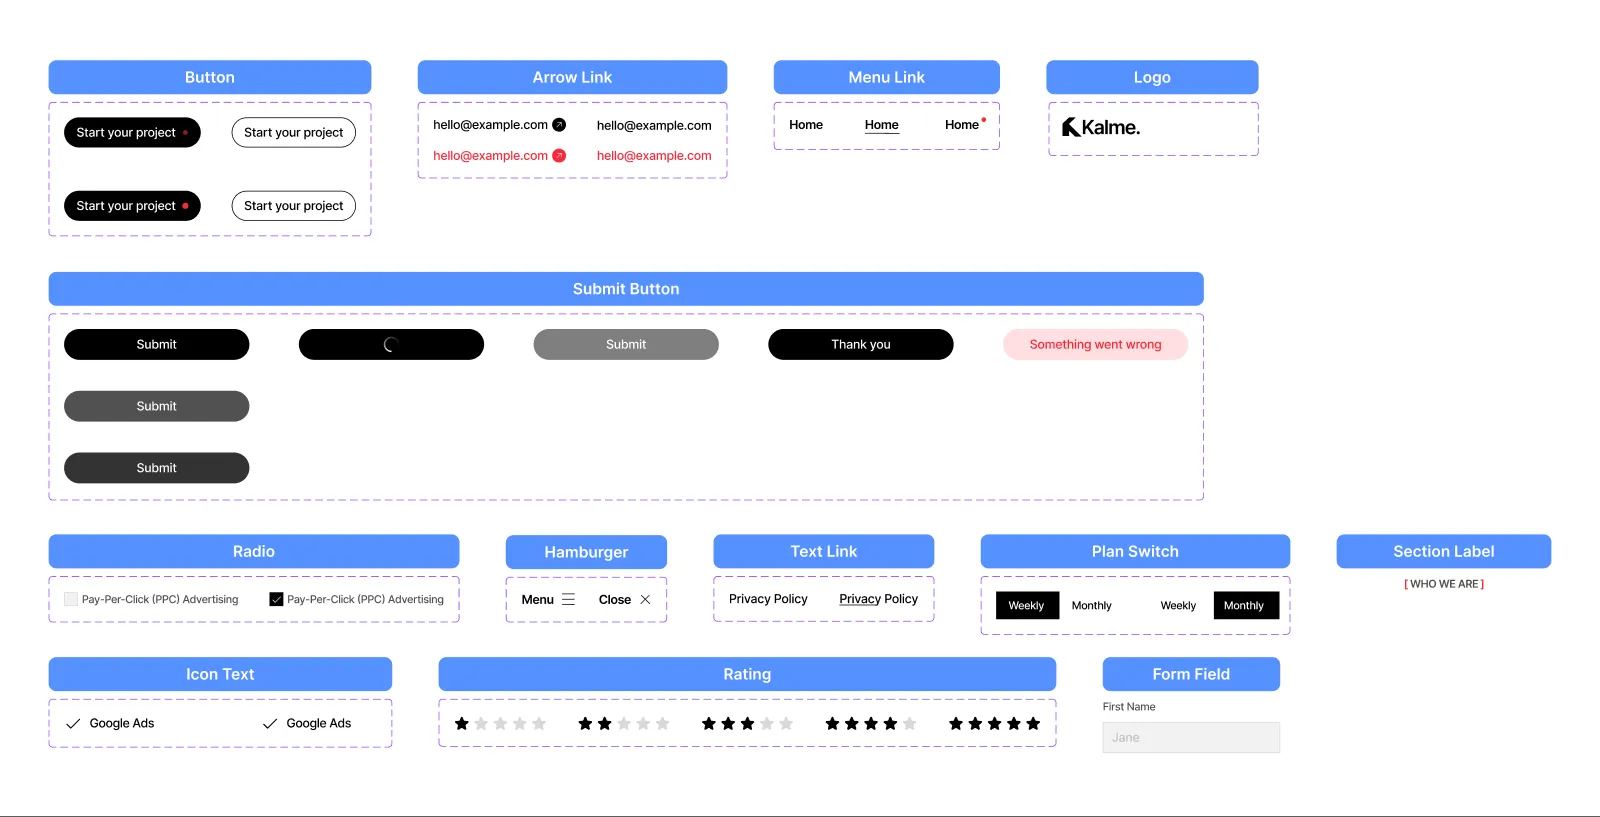Select the five-star rating group

[994, 723]
